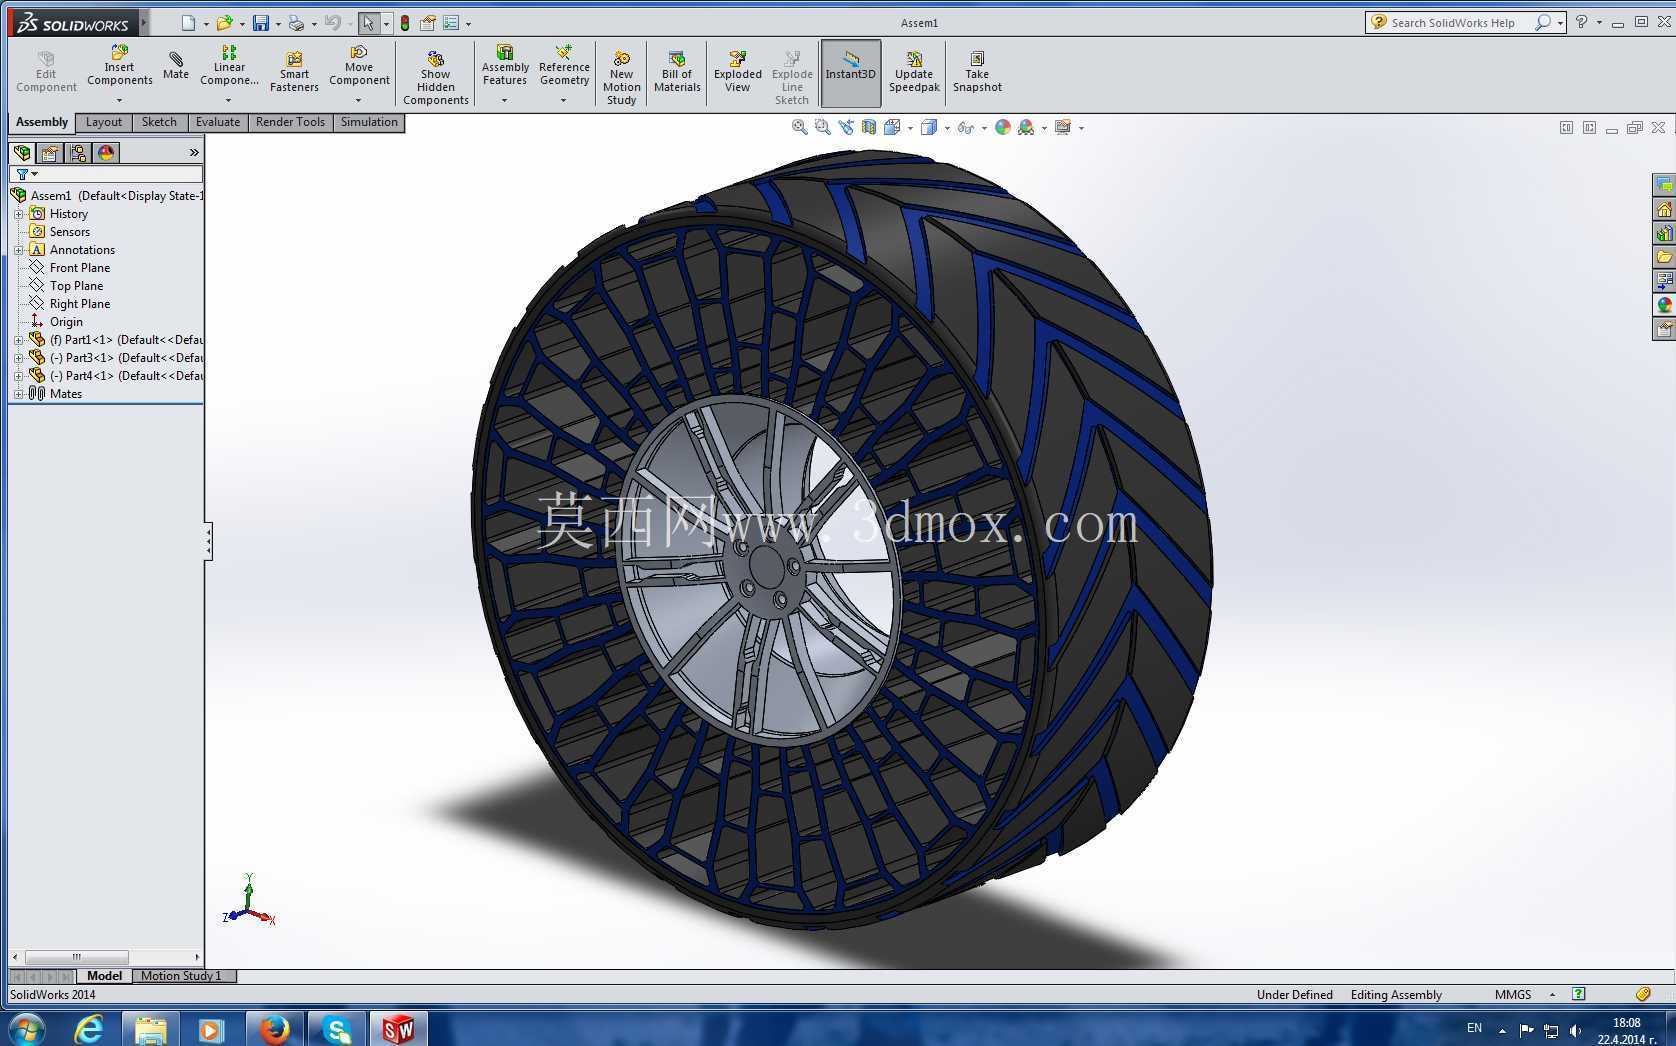Toggle Instant3D mode
Image resolution: width=1676 pixels, height=1046 pixels.
point(851,72)
